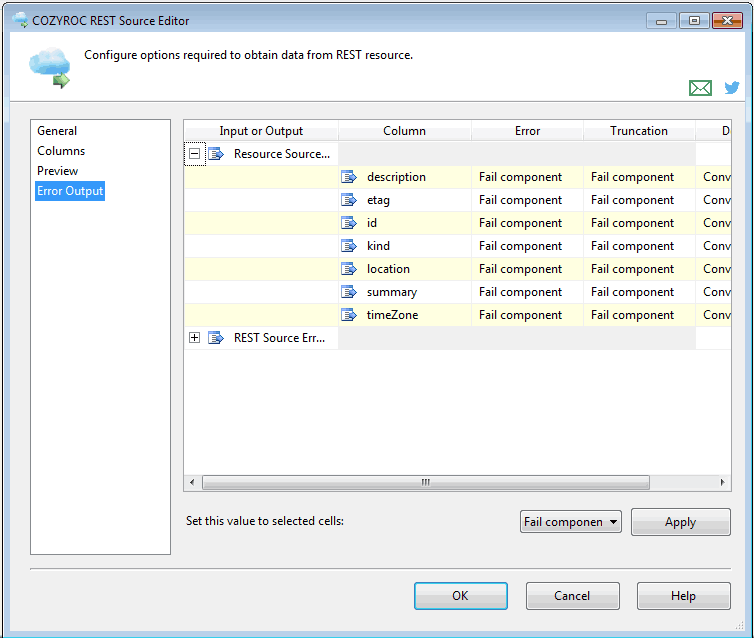Click the REST Source Error output icon
Viewport: 754px width, 638px height.
pos(216,338)
